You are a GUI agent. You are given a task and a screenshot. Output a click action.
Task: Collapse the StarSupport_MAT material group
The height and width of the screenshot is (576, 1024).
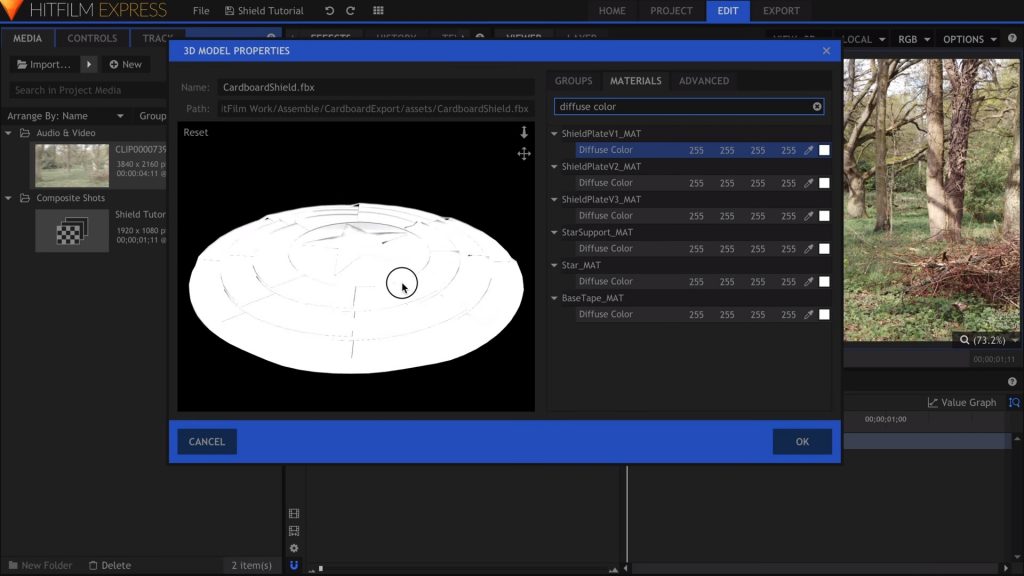[555, 232]
